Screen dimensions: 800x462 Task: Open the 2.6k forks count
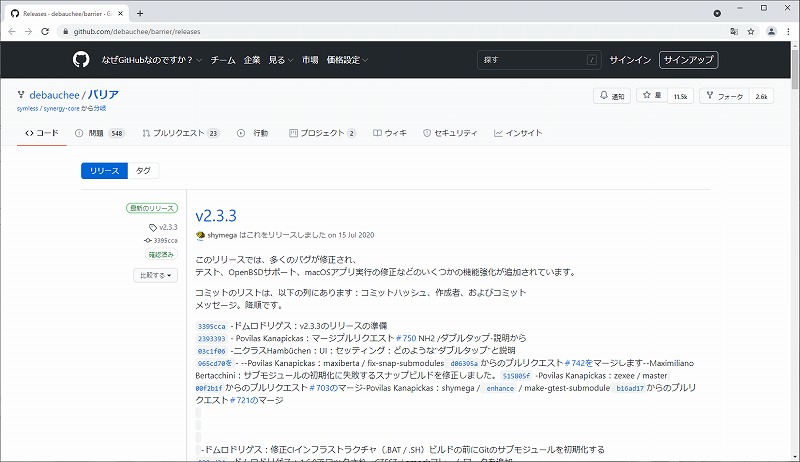[761, 96]
